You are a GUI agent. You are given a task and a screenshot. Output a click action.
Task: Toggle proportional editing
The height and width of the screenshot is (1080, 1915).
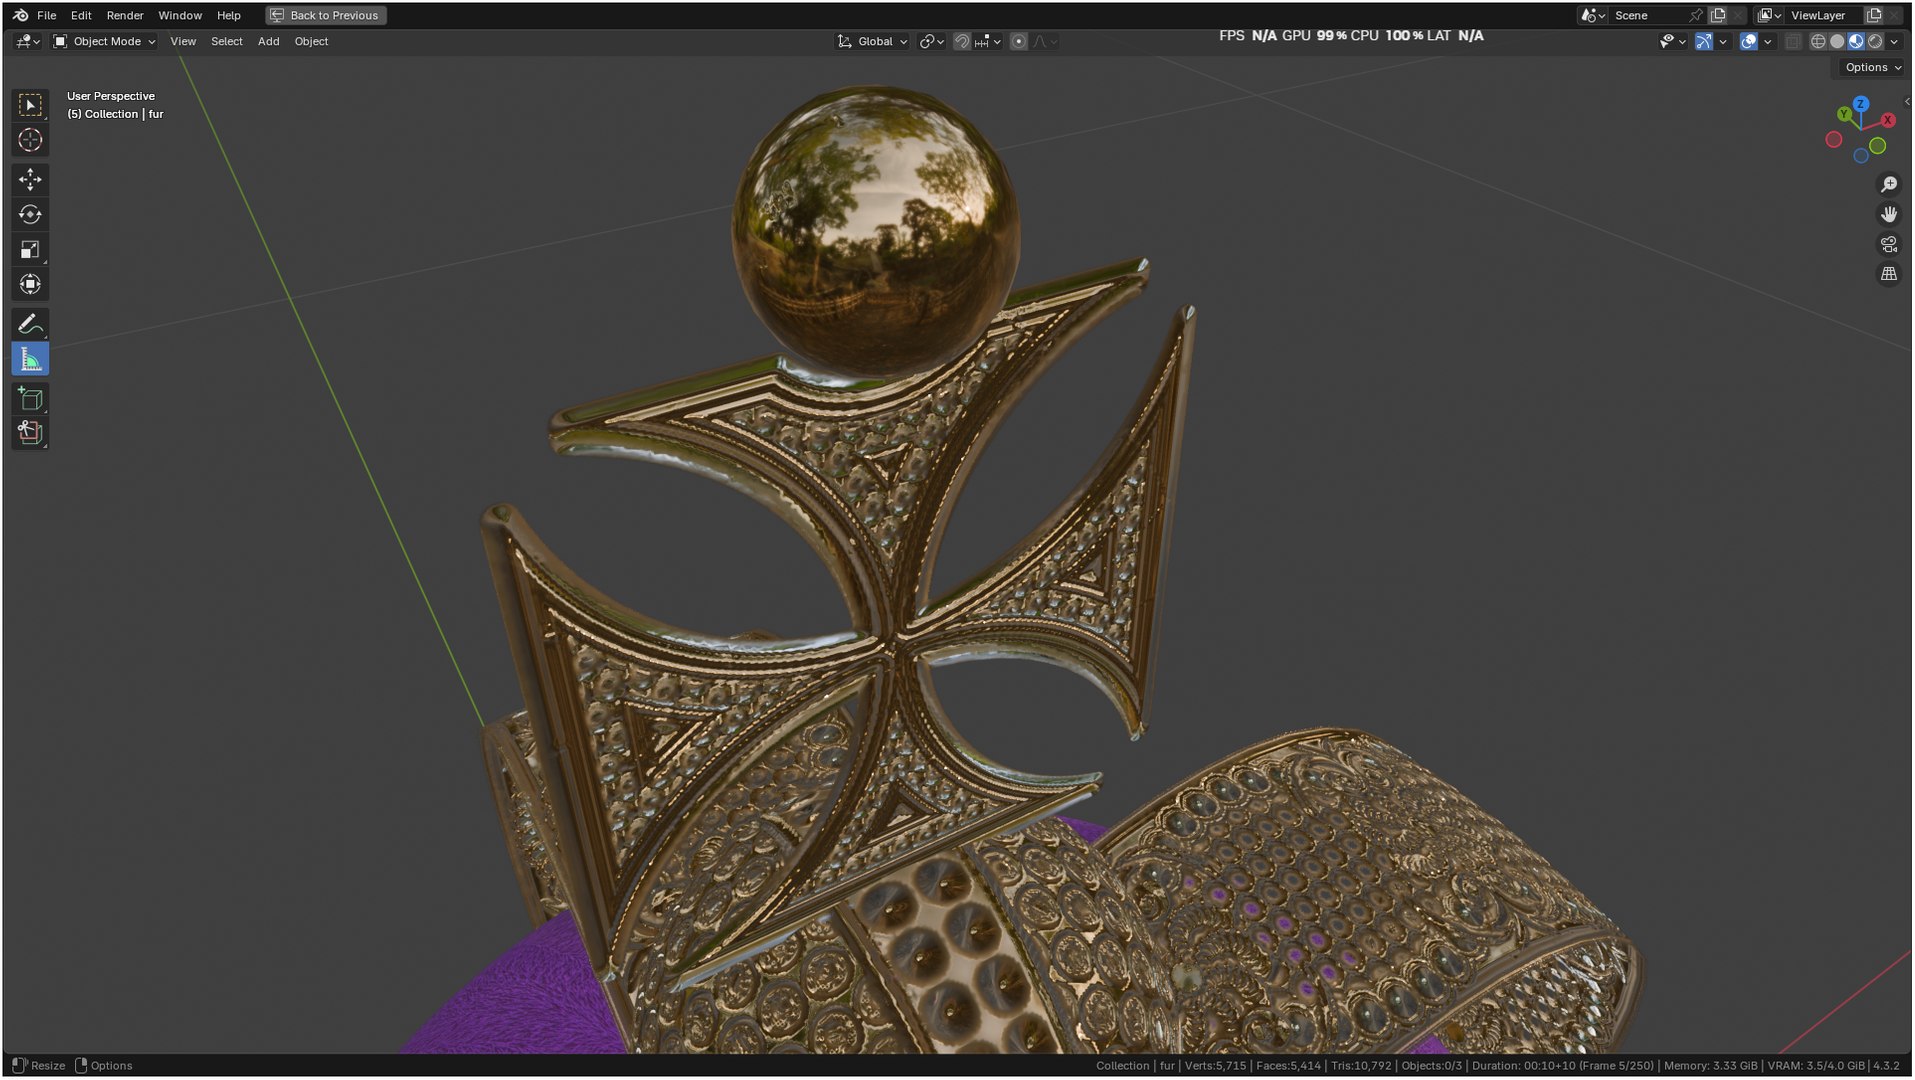tap(1018, 41)
